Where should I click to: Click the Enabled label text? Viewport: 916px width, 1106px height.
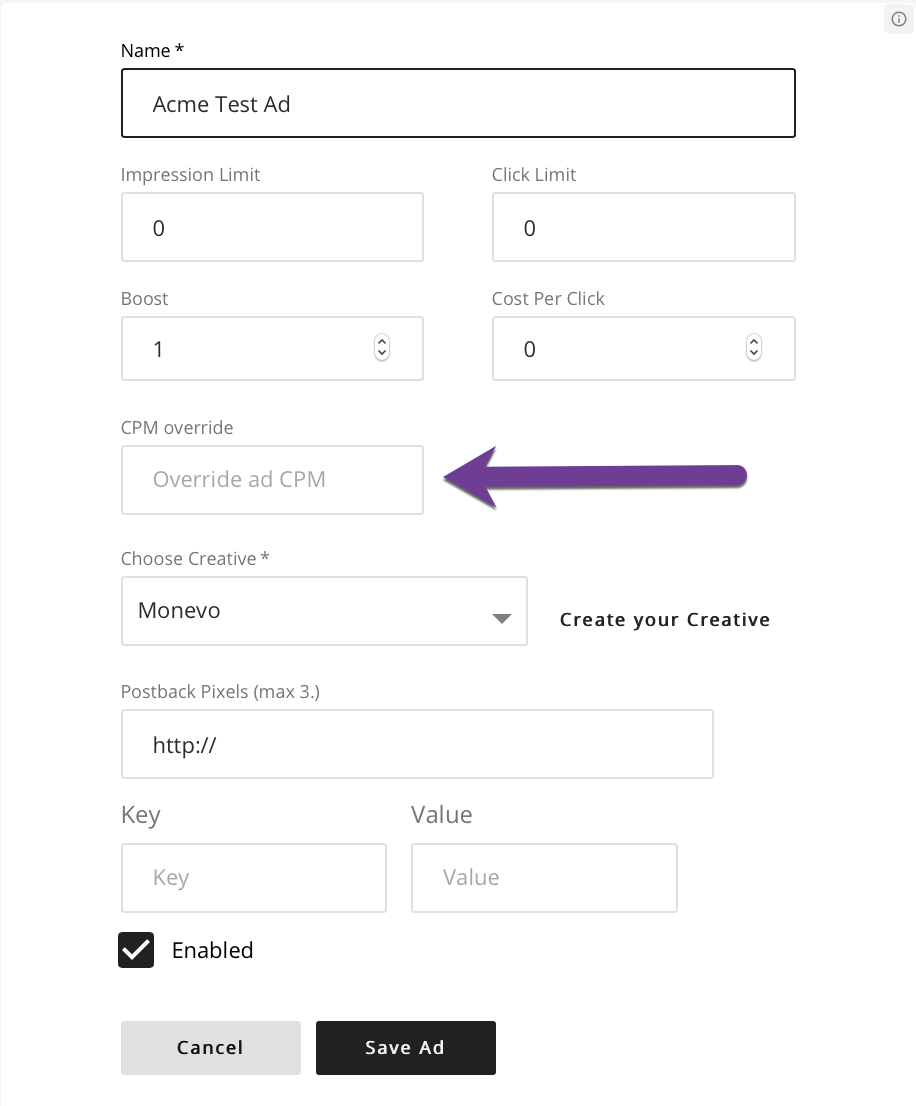click(x=212, y=950)
